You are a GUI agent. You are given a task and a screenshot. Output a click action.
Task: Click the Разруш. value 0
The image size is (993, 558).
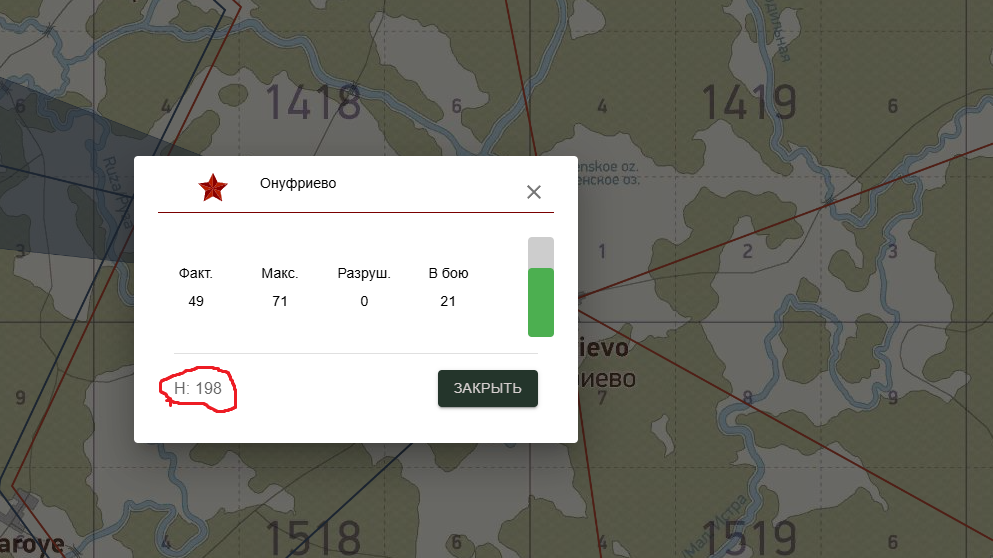click(x=364, y=301)
